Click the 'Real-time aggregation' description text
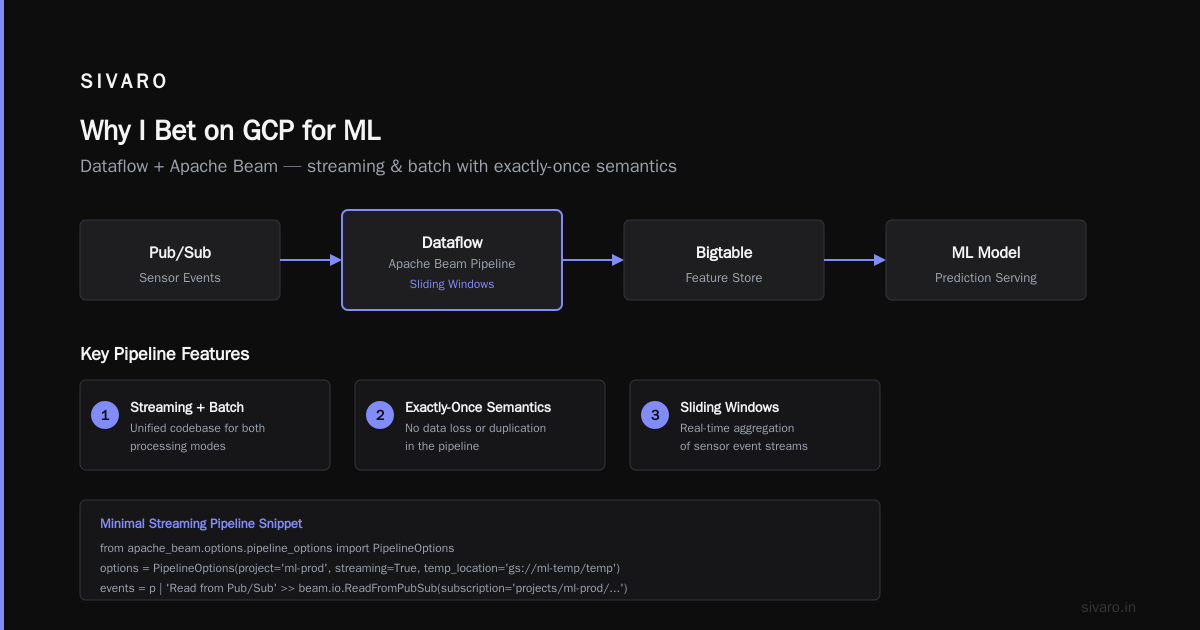Screen dimensions: 1200x630 tap(738, 428)
